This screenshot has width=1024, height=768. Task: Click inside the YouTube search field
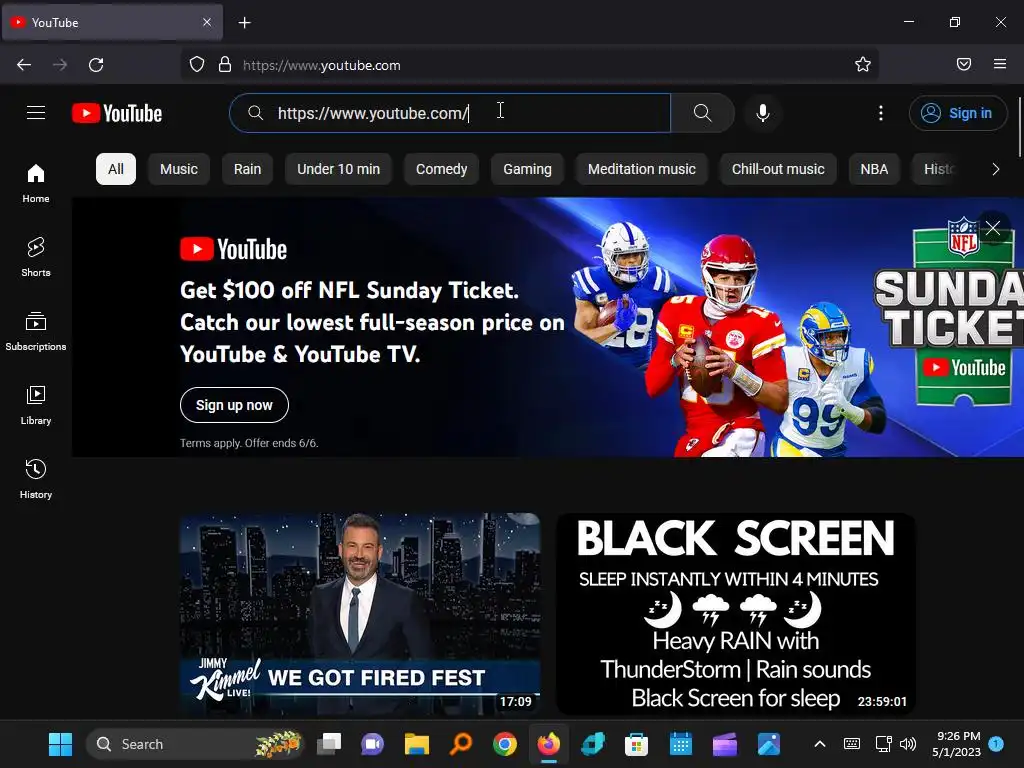[451, 113]
